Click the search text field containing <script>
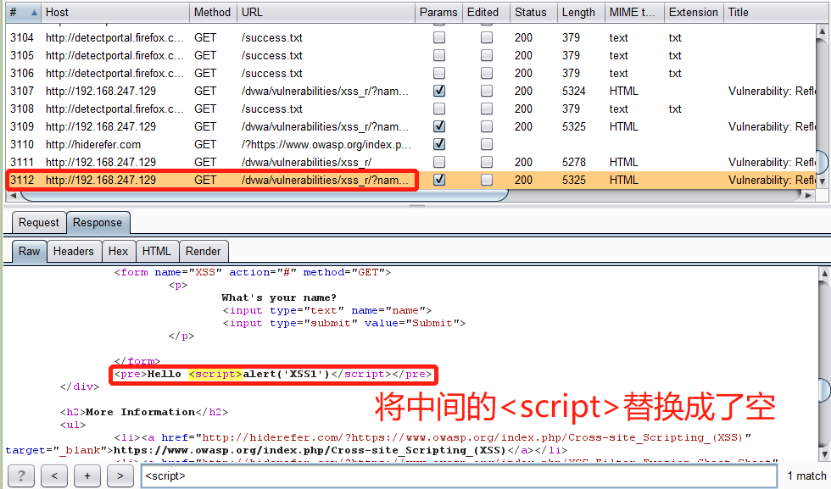831x489 pixels. pyautogui.click(x=459, y=476)
